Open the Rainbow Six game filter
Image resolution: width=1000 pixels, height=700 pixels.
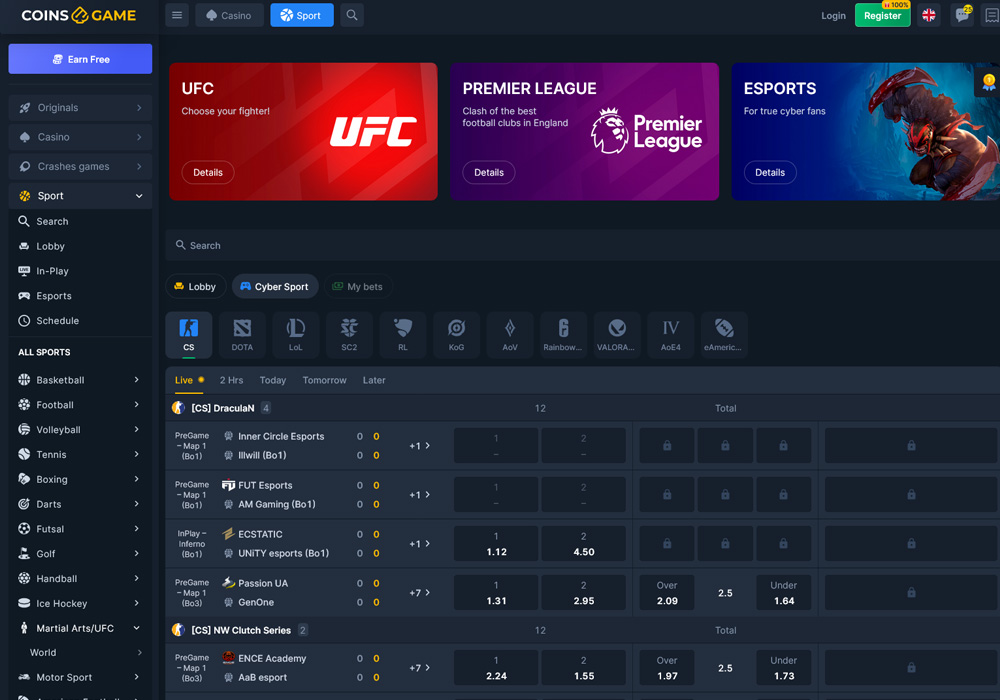(x=563, y=334)
